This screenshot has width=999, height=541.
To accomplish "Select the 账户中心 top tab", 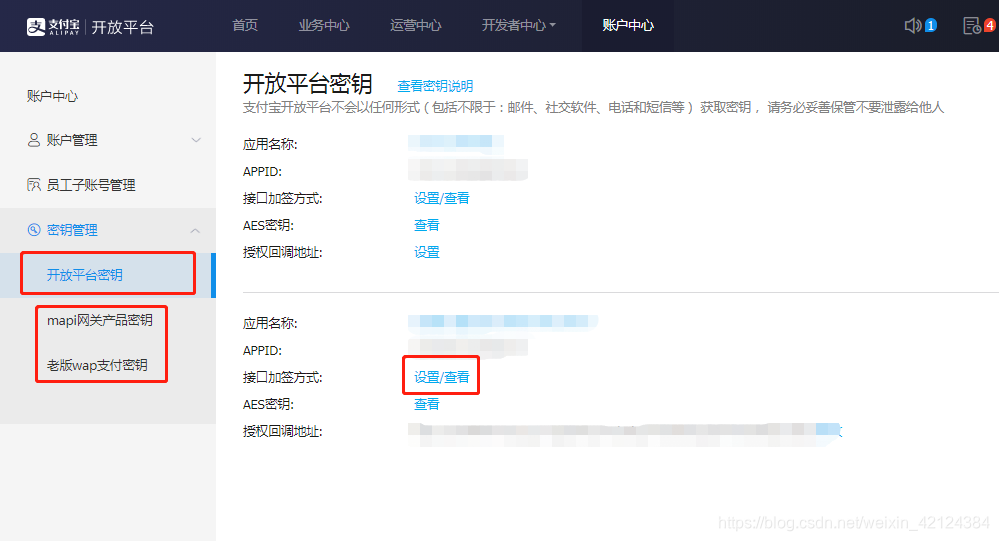I will [628, 25].
